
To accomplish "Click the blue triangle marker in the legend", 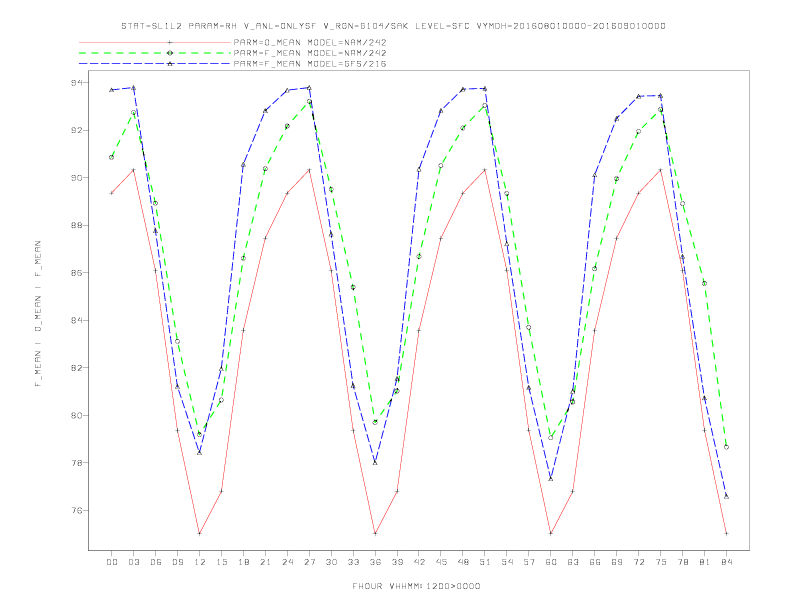I will 170,64.
